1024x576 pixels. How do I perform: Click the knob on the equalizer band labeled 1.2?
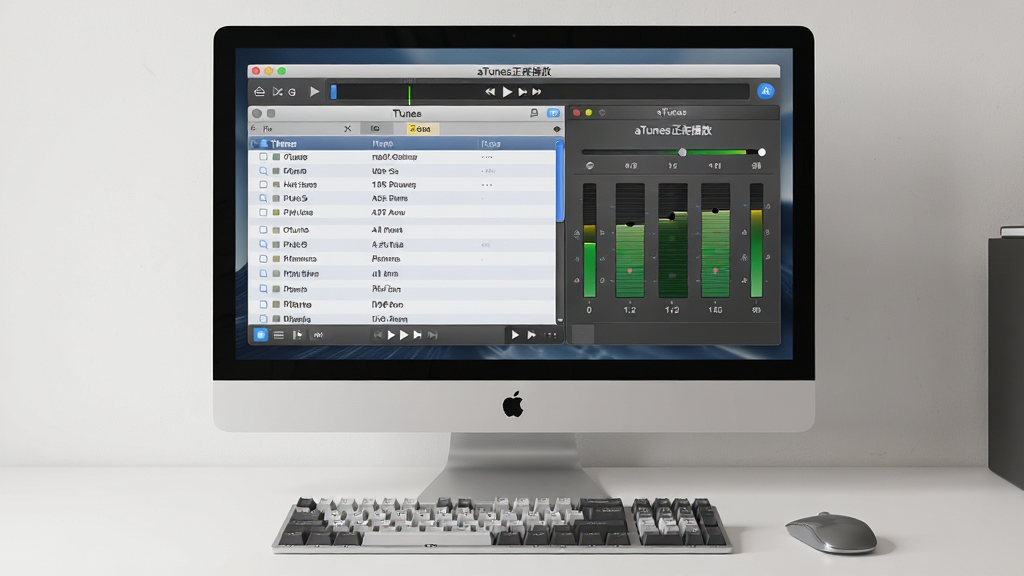630,224
